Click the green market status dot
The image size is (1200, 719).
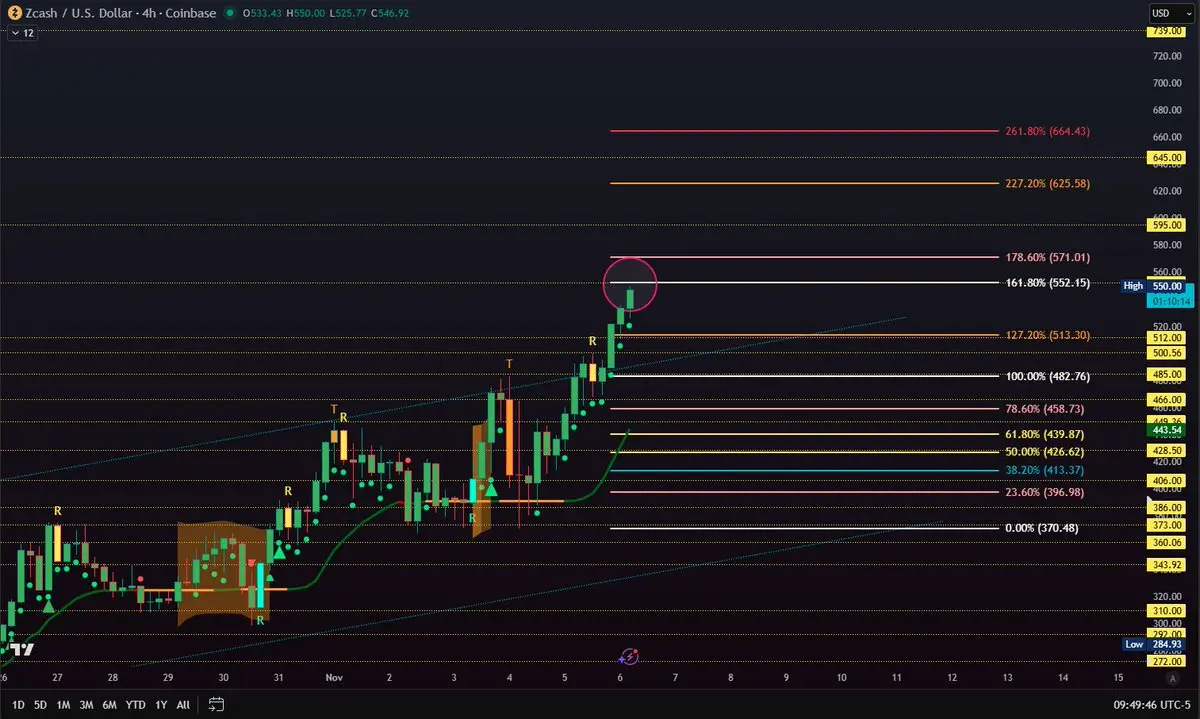(231, 14)
